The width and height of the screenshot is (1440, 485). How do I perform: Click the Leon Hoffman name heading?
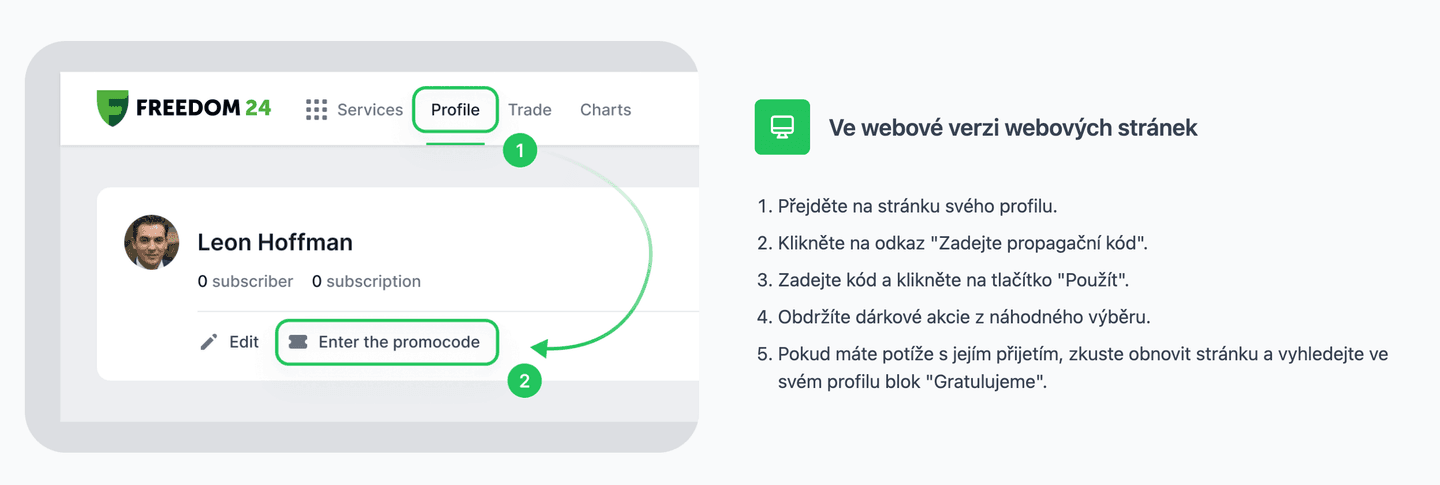275,242
